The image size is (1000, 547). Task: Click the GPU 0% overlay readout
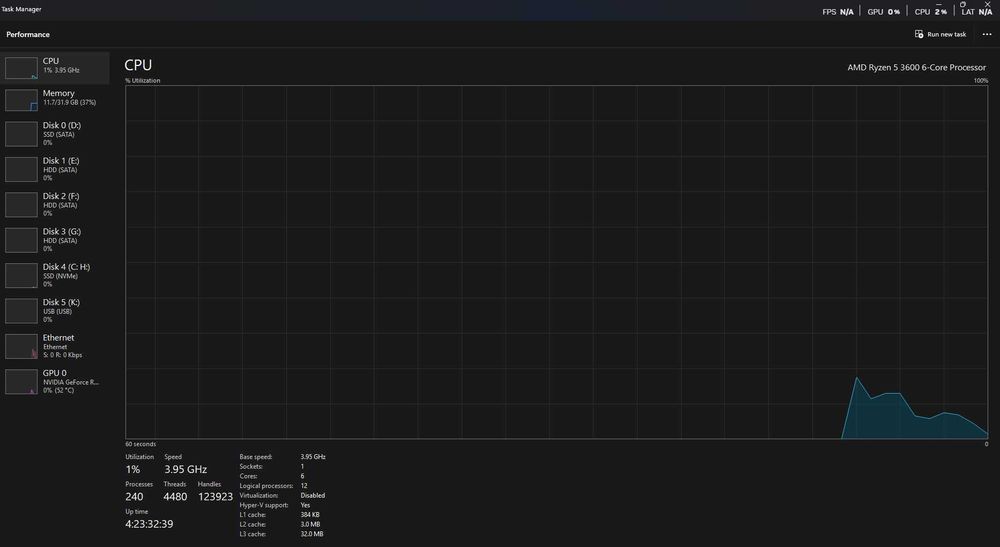click(x=884, y=11)
